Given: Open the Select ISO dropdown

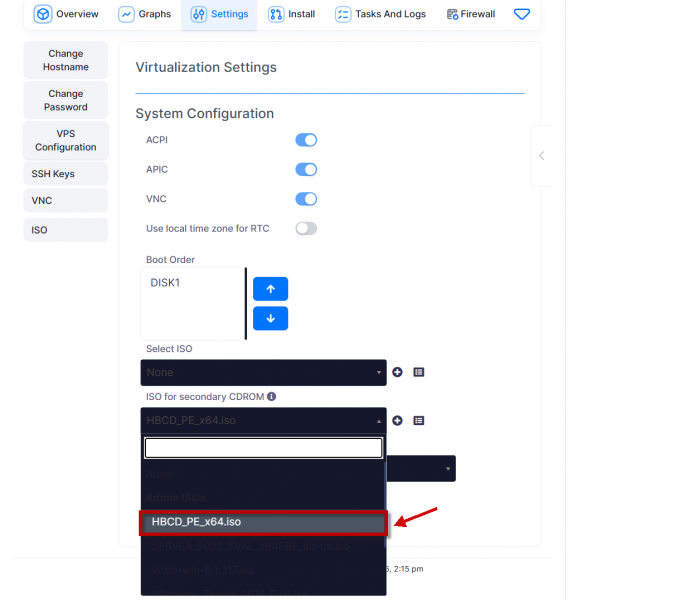Looking at the screenshot, I should click(263, 372).
